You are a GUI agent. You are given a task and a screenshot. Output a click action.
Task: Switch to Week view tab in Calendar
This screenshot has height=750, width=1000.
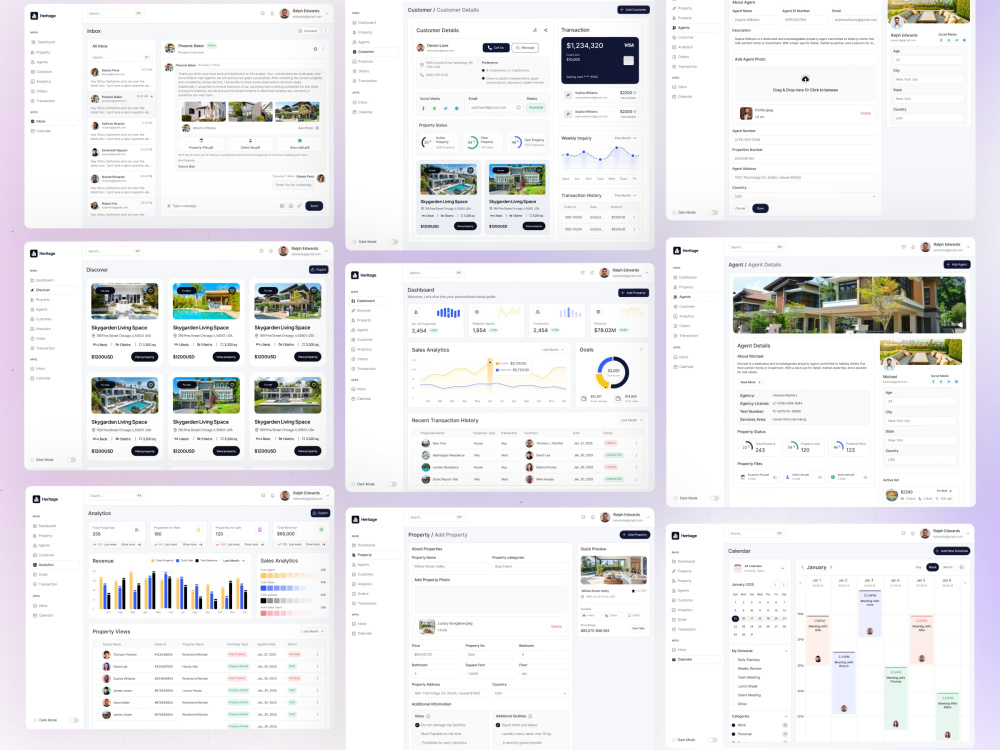(932, 567)
